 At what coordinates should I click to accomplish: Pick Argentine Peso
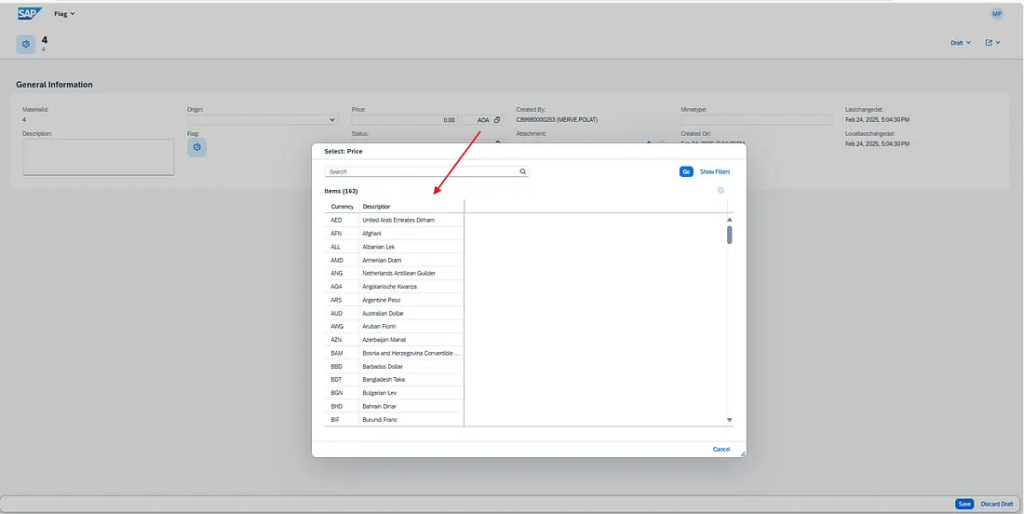coord(381,300)
